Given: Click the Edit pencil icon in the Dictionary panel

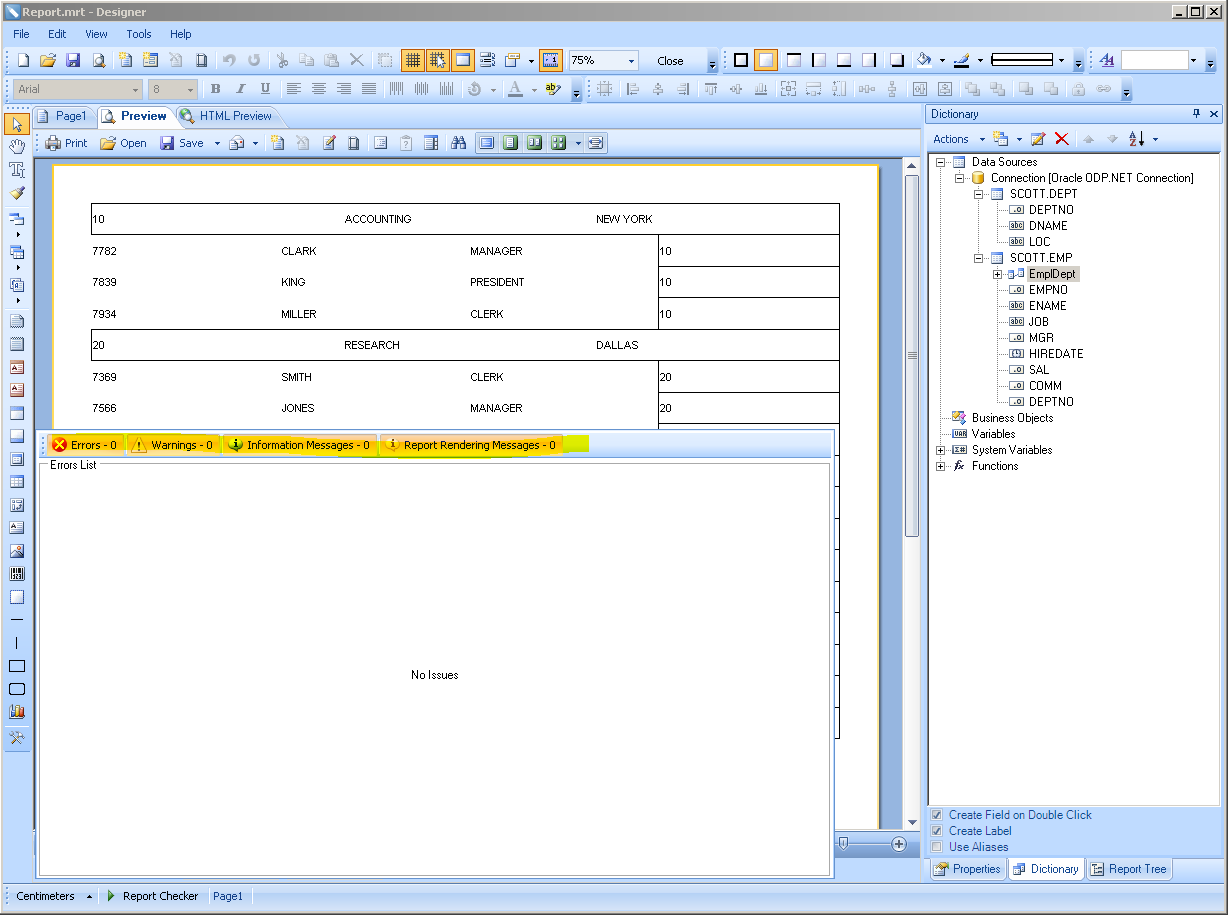Looking at the screenshot, I should click(1038, 139).
